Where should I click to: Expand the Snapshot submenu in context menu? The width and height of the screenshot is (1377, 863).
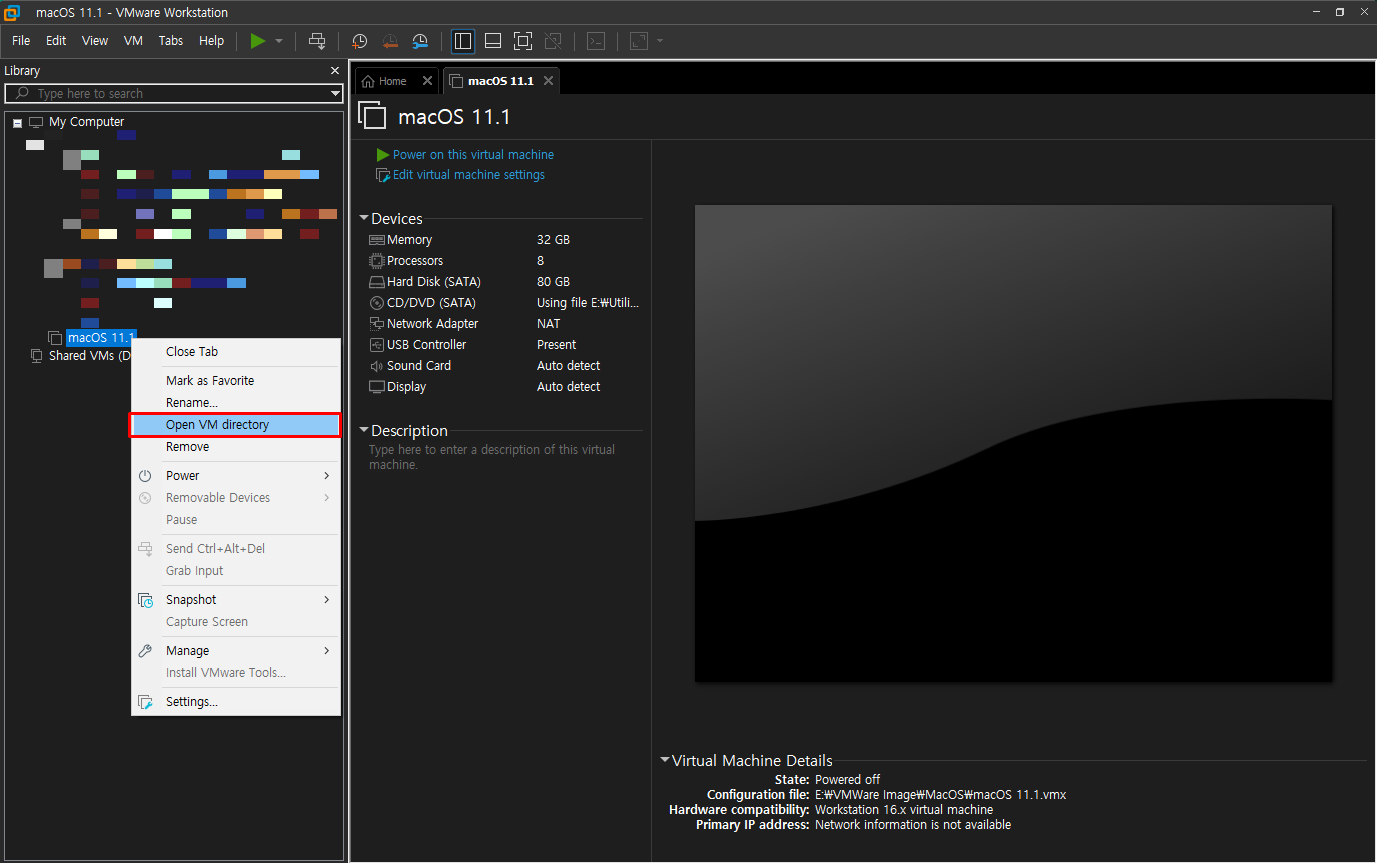coord(235,600)
